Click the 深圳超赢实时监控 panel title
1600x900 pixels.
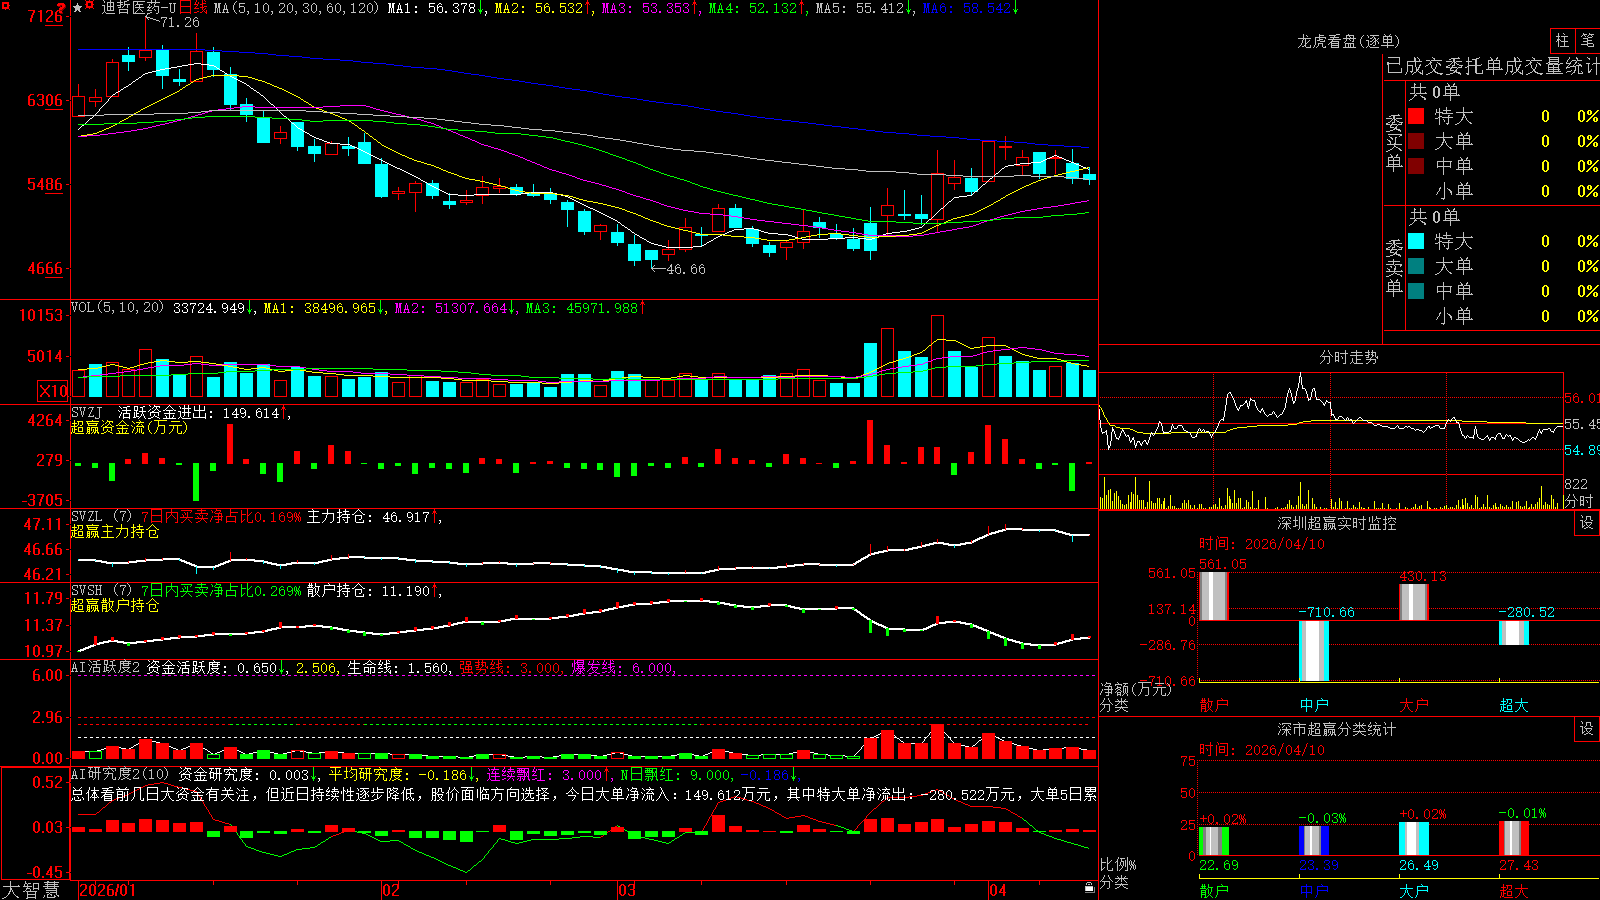coord(1337,523)
